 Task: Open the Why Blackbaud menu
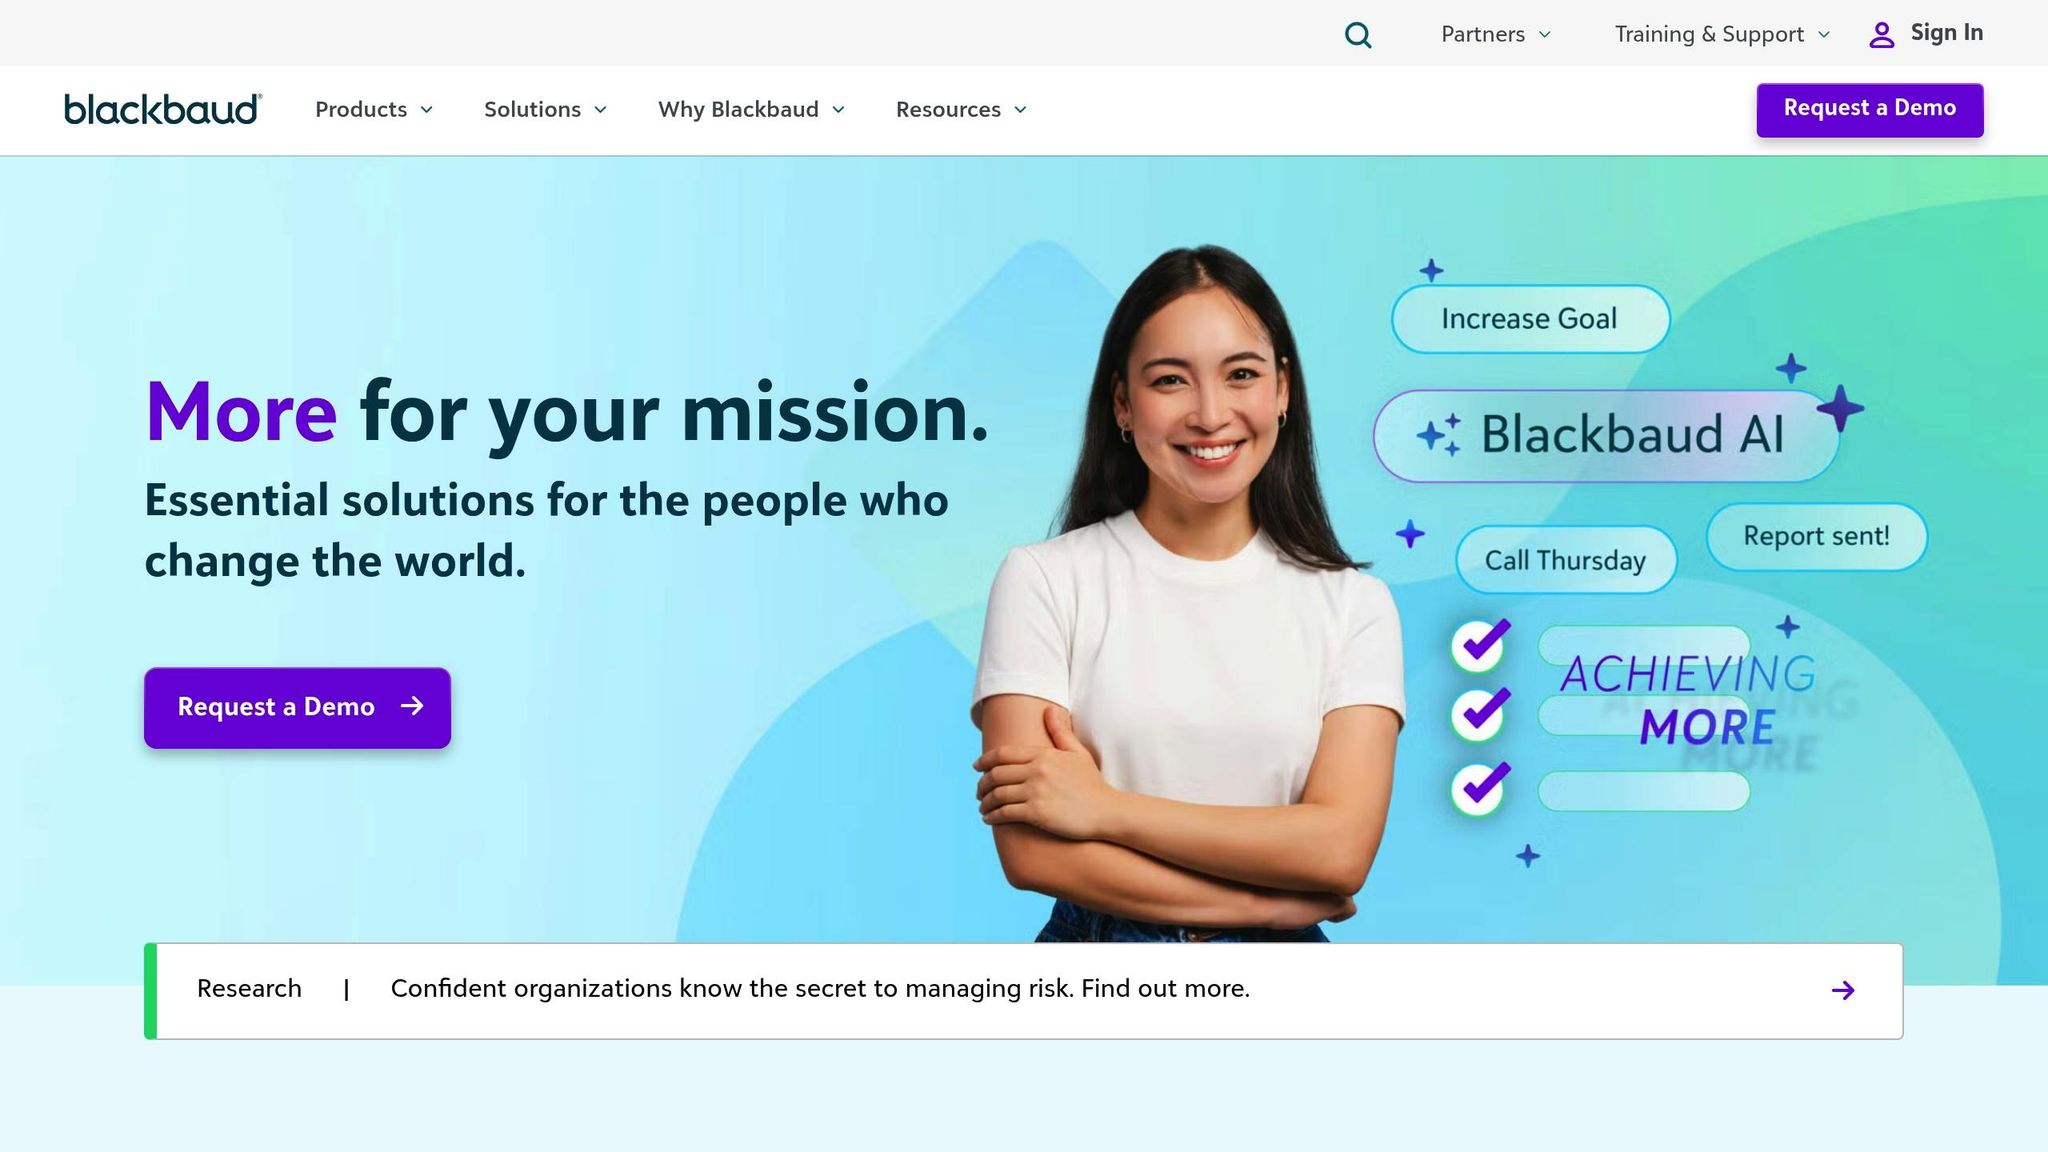752,110
